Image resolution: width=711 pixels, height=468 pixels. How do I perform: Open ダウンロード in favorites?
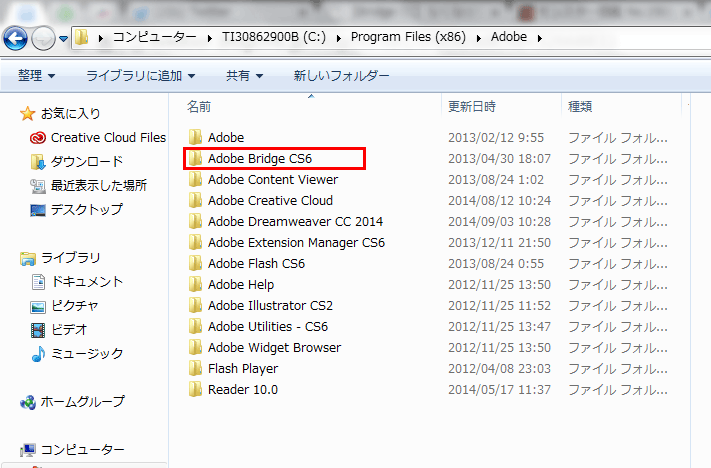(87, 161)
